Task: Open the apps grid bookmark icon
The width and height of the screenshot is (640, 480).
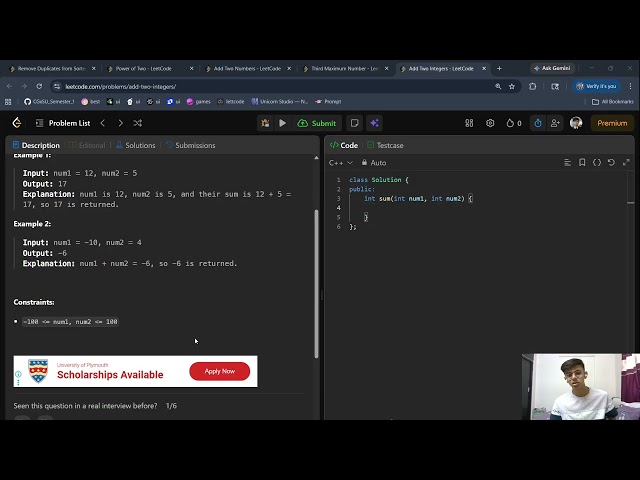Action: coord(8,102)
